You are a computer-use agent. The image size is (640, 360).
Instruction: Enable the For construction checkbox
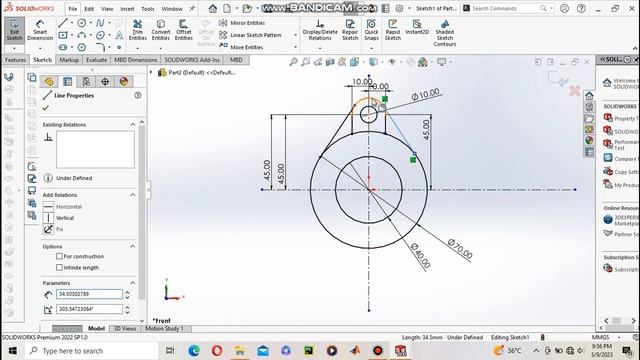pos(60,256)
